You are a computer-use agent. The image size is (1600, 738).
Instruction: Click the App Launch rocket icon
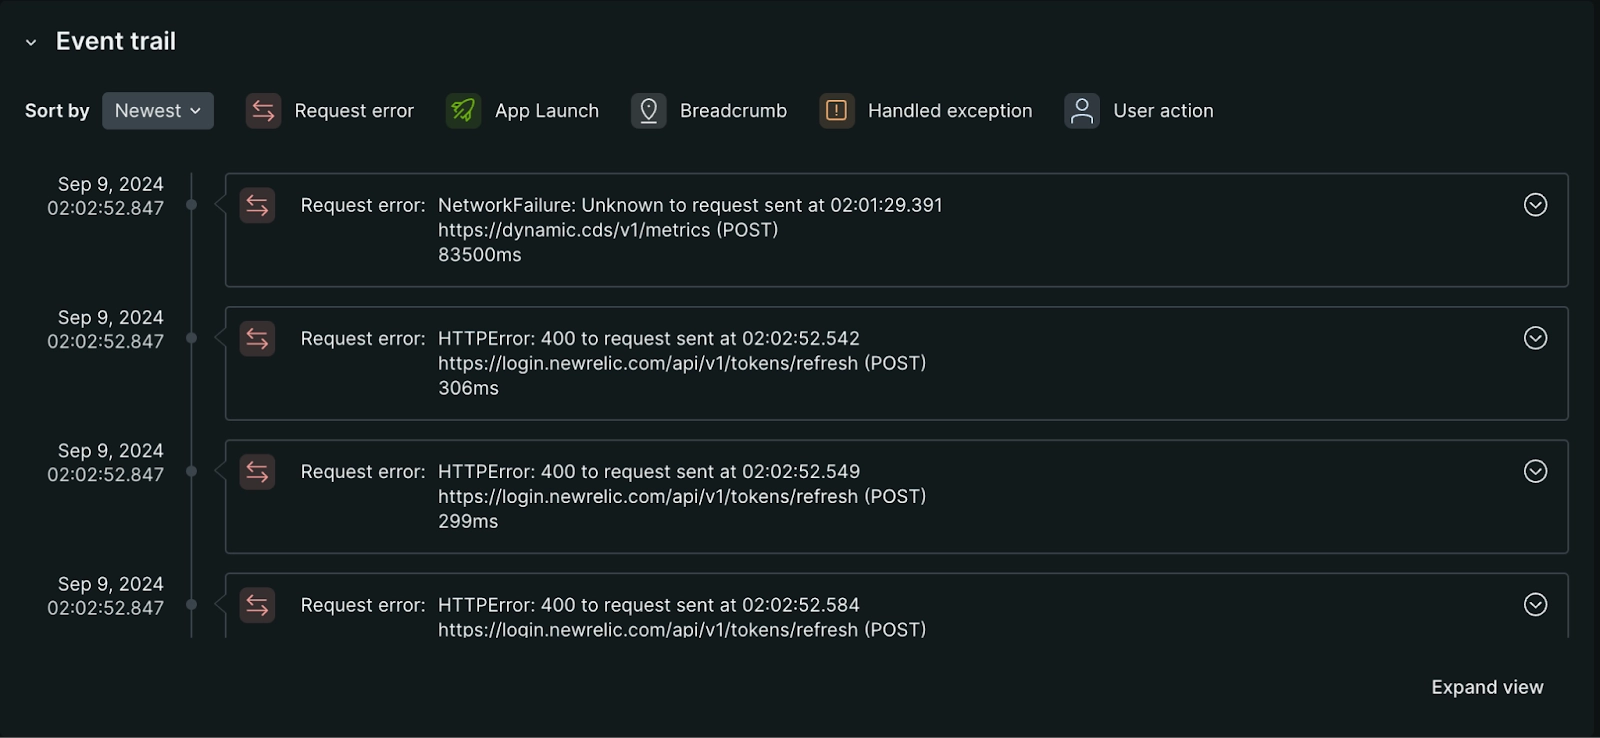460,111
